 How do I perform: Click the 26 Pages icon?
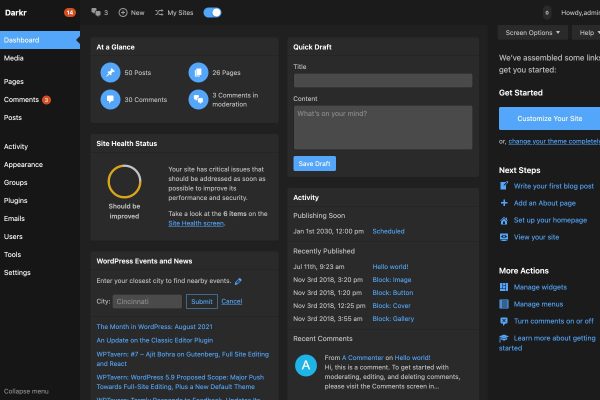click(198, 72)
